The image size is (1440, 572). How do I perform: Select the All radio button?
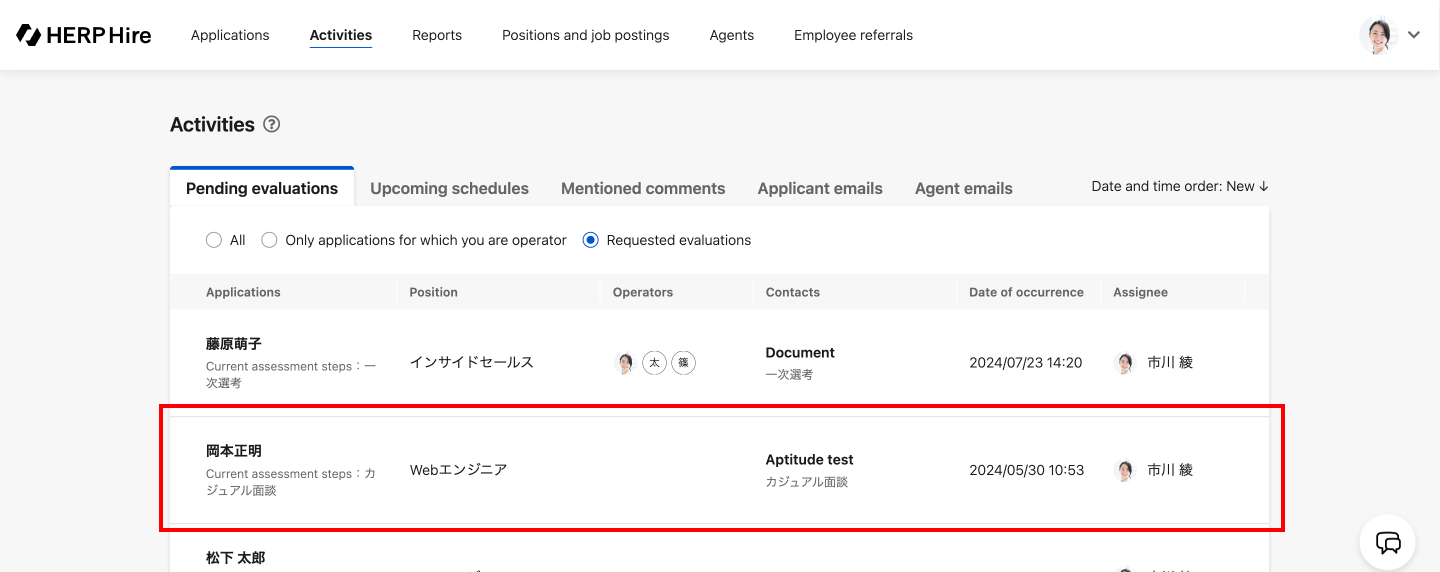(213, 240)
